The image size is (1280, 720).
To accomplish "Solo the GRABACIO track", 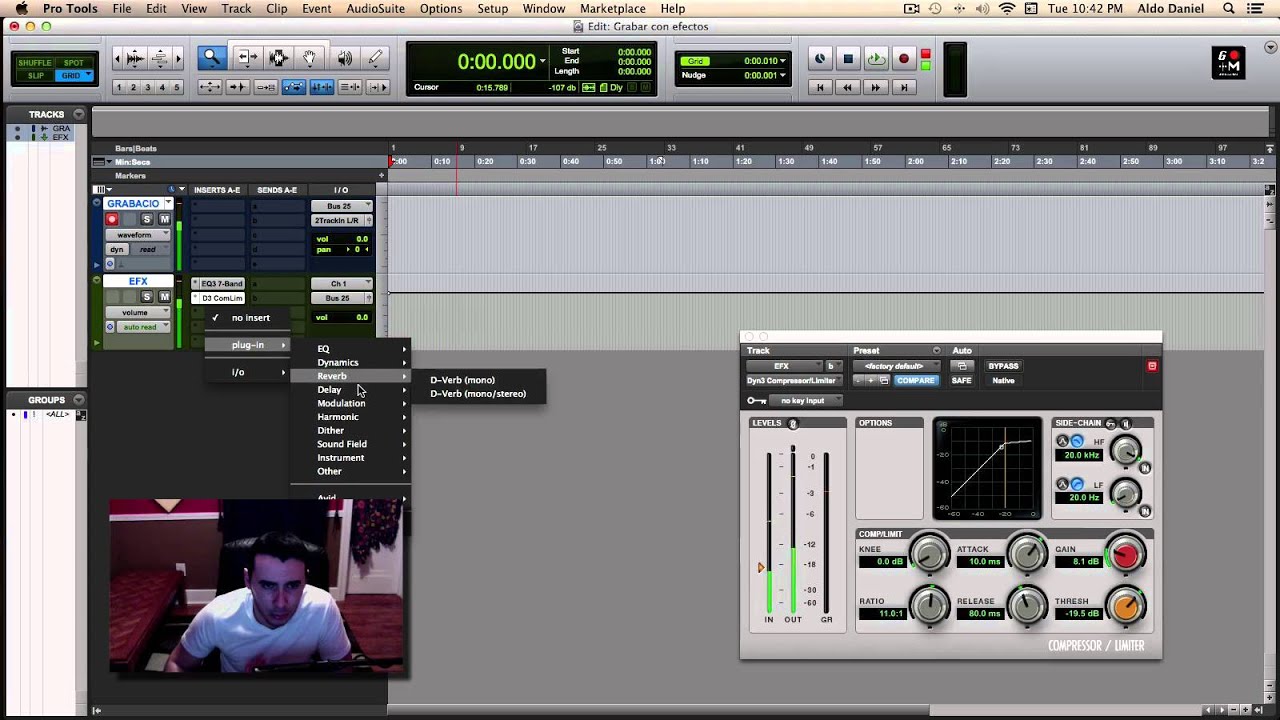I will [x=147, y=219].
